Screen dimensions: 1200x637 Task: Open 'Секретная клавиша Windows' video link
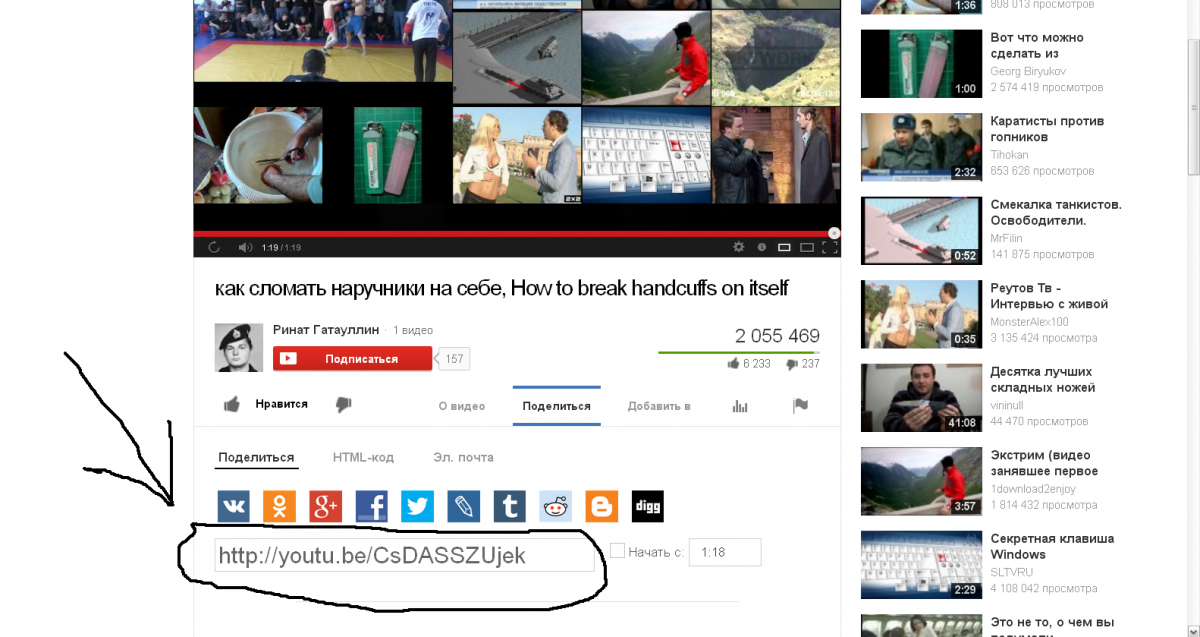(1052, 546)
